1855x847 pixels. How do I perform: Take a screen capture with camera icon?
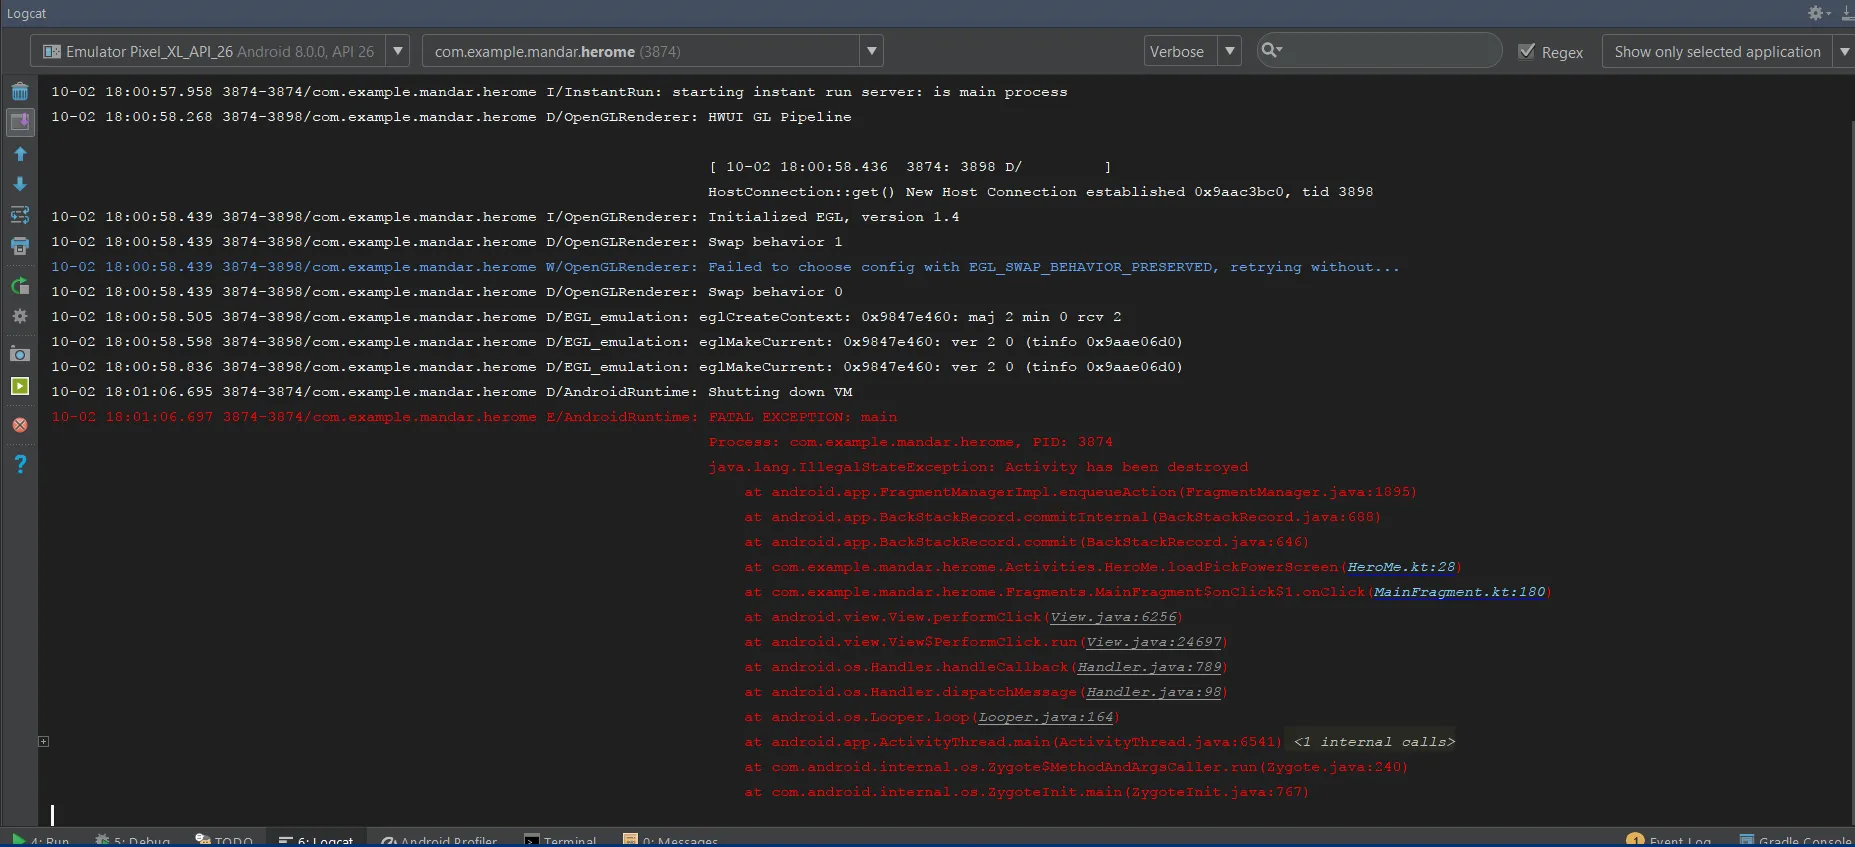20,354
